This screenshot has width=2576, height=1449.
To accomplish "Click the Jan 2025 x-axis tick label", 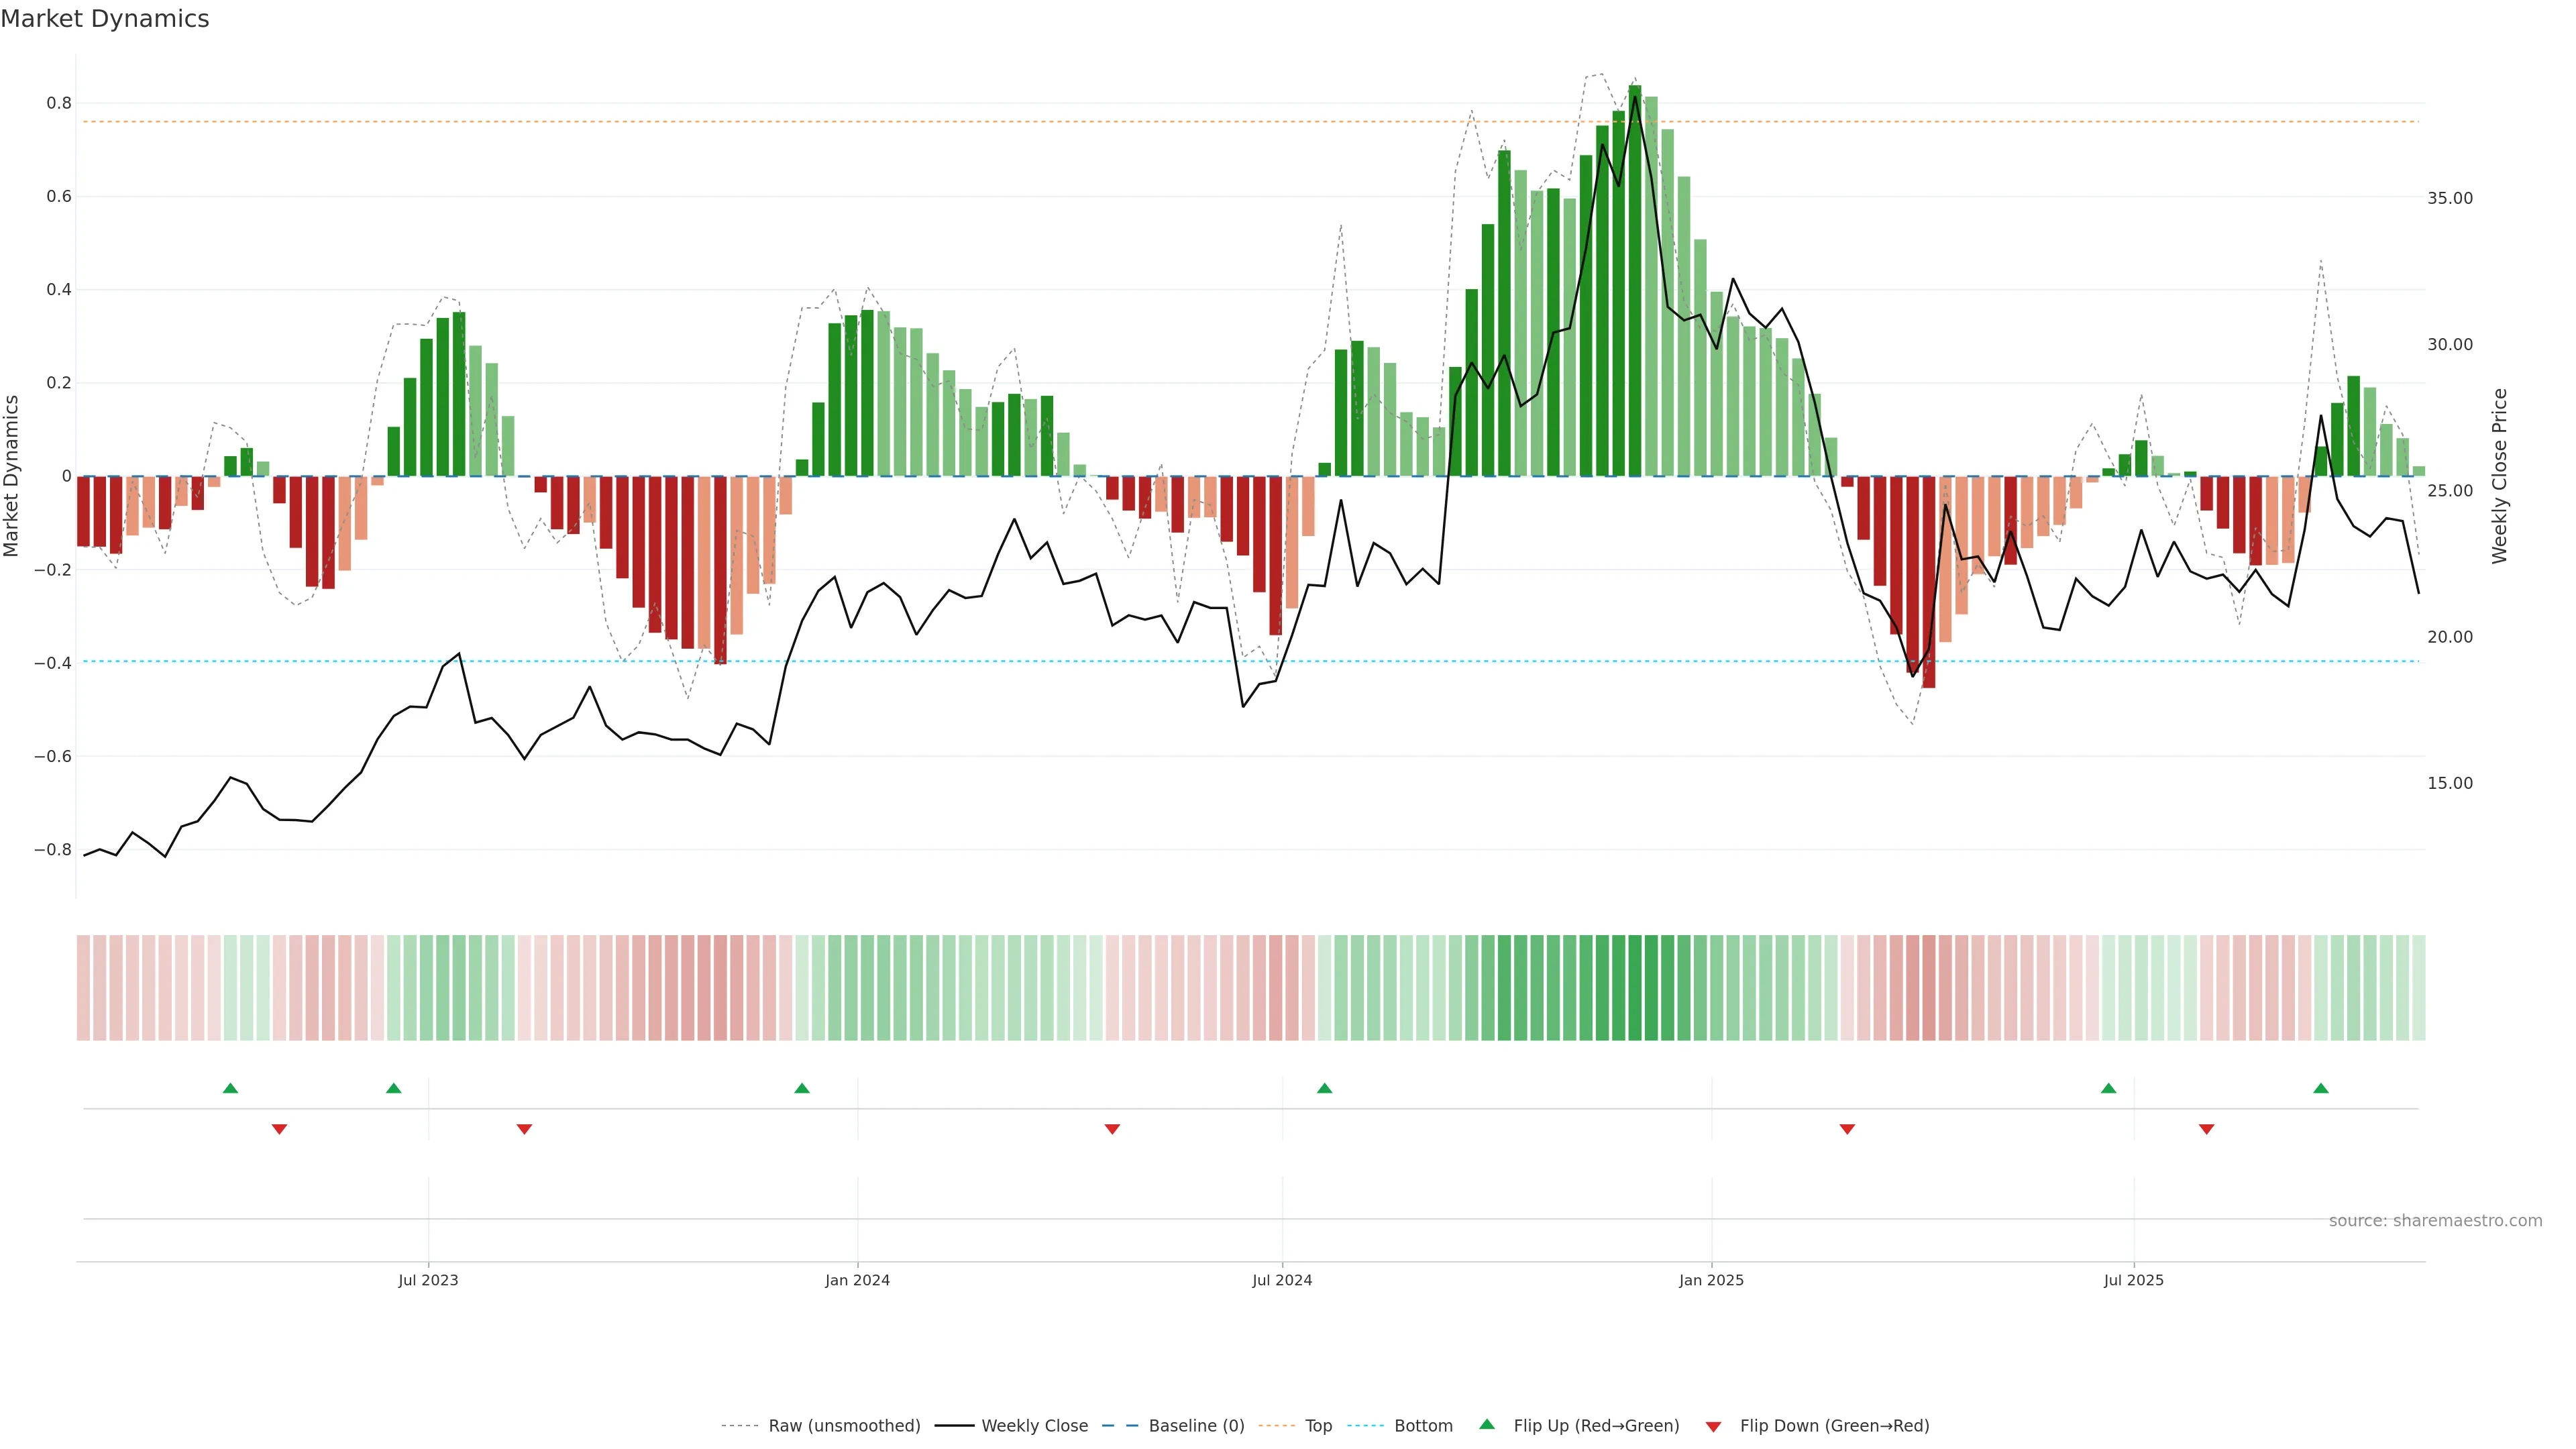I will [x=1711, y=1280].
